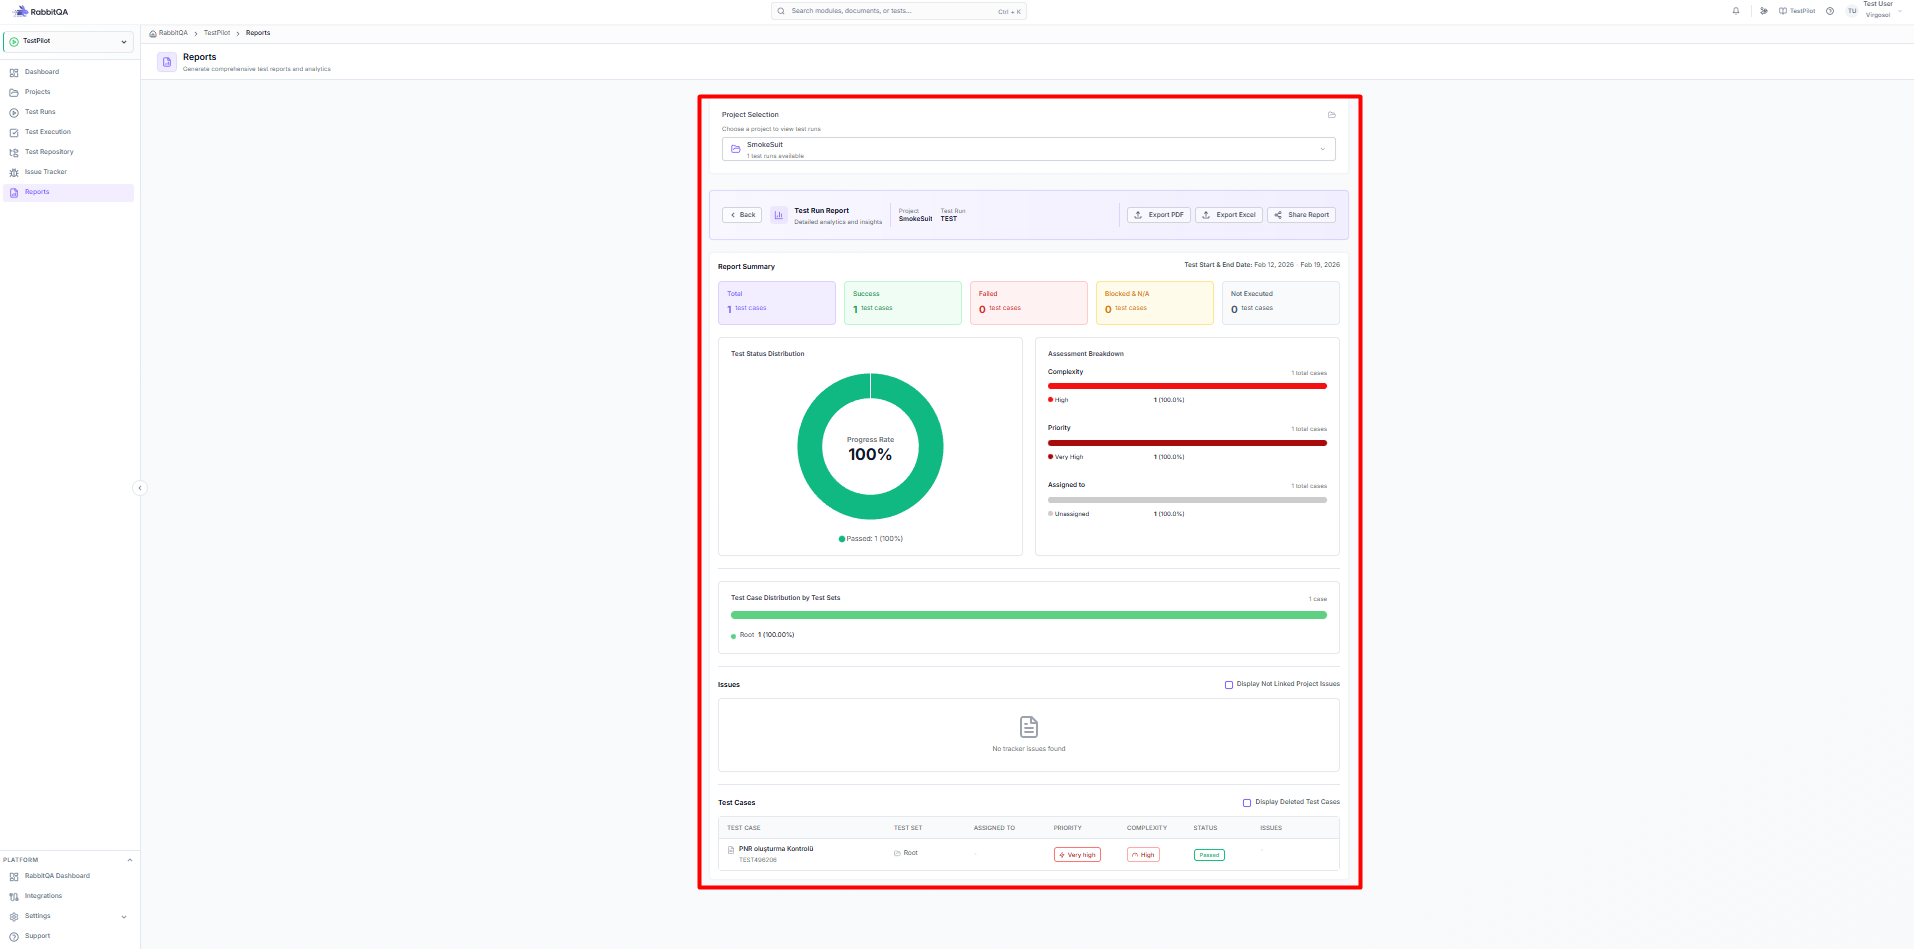Image resolution: width=1914 pixels, height=949 pixels.
Task: Click the help question mark icon
Action: tap(1830, 11)
